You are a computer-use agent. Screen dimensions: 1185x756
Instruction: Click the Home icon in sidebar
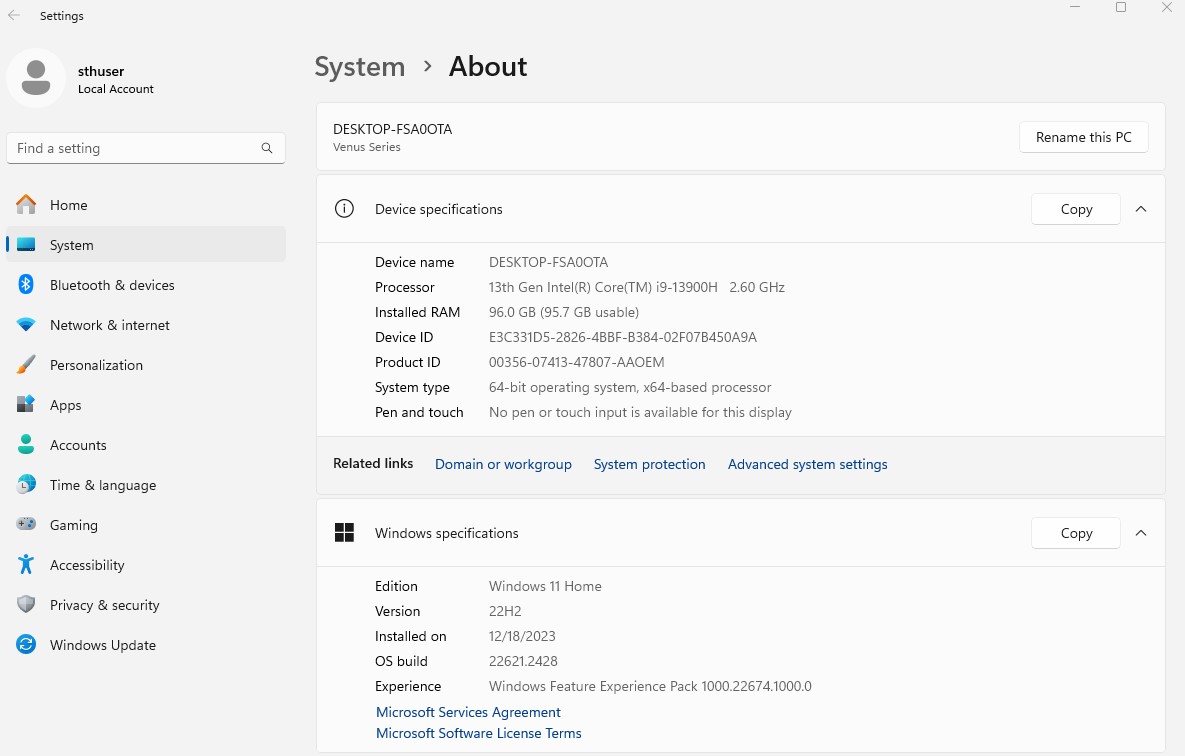coord(26,205)
